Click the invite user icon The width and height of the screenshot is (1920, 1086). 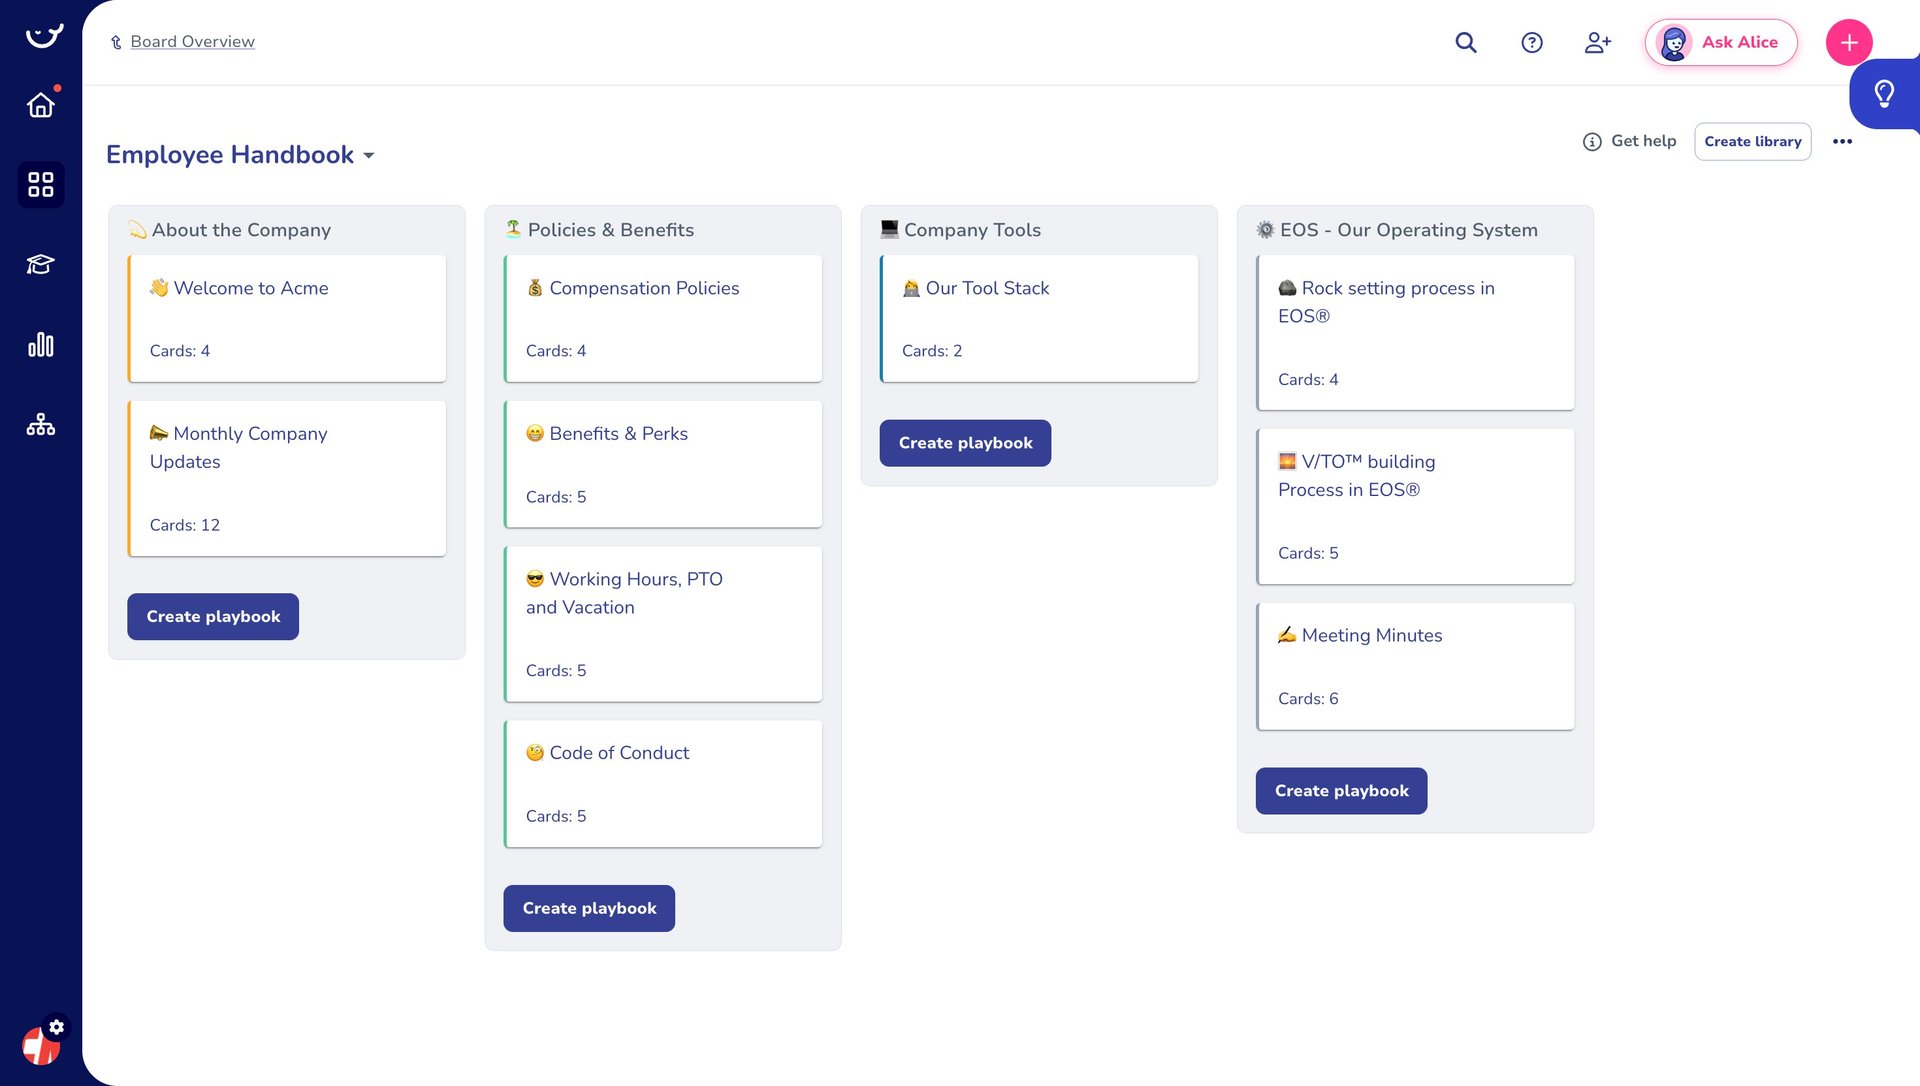coord(1597,42)
